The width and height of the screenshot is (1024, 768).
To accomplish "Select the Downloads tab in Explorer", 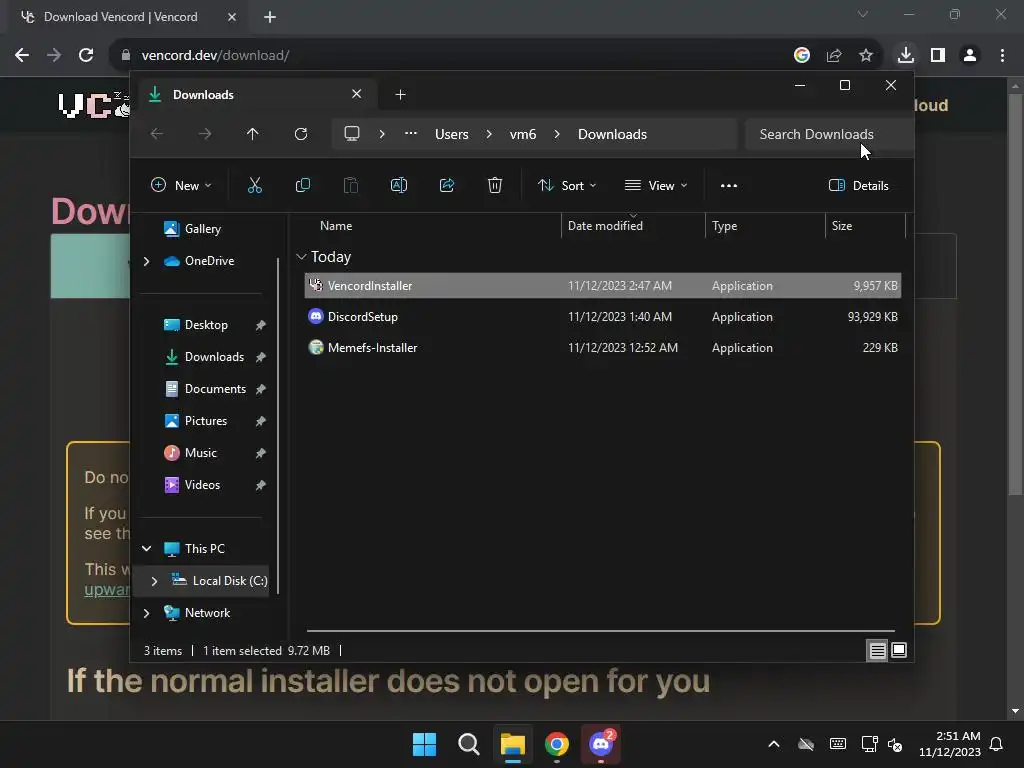I will [x=255, y=95].
